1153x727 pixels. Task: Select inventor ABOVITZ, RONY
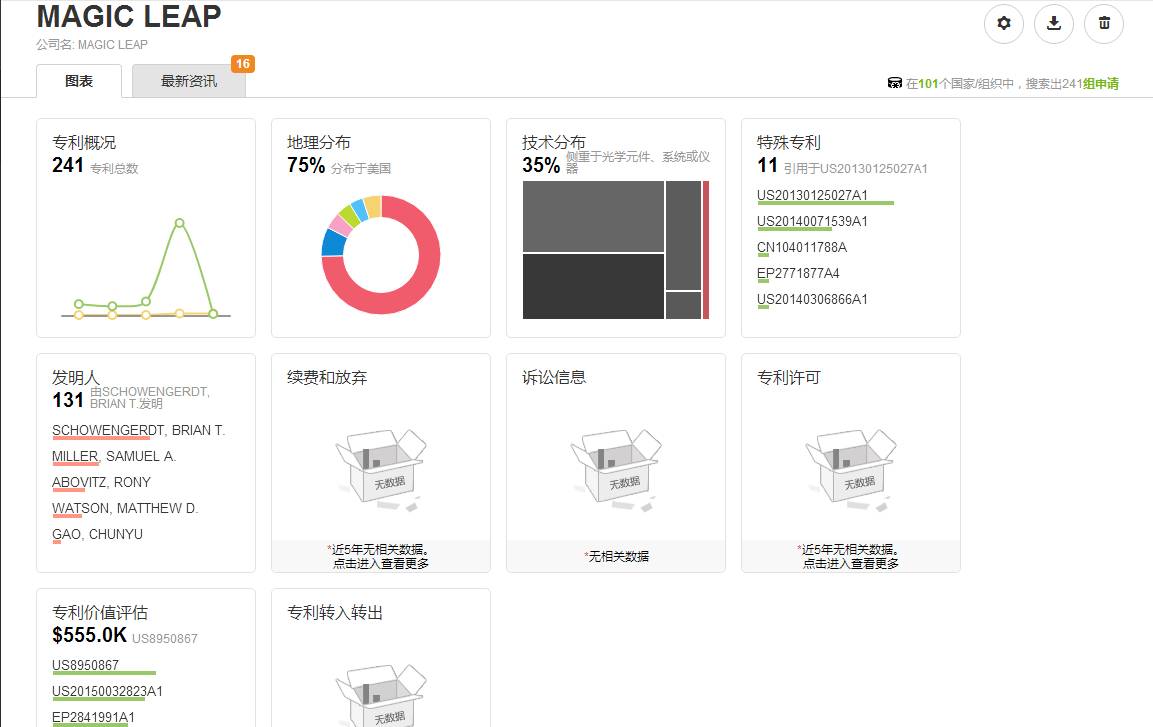click(x=101, y=482)
